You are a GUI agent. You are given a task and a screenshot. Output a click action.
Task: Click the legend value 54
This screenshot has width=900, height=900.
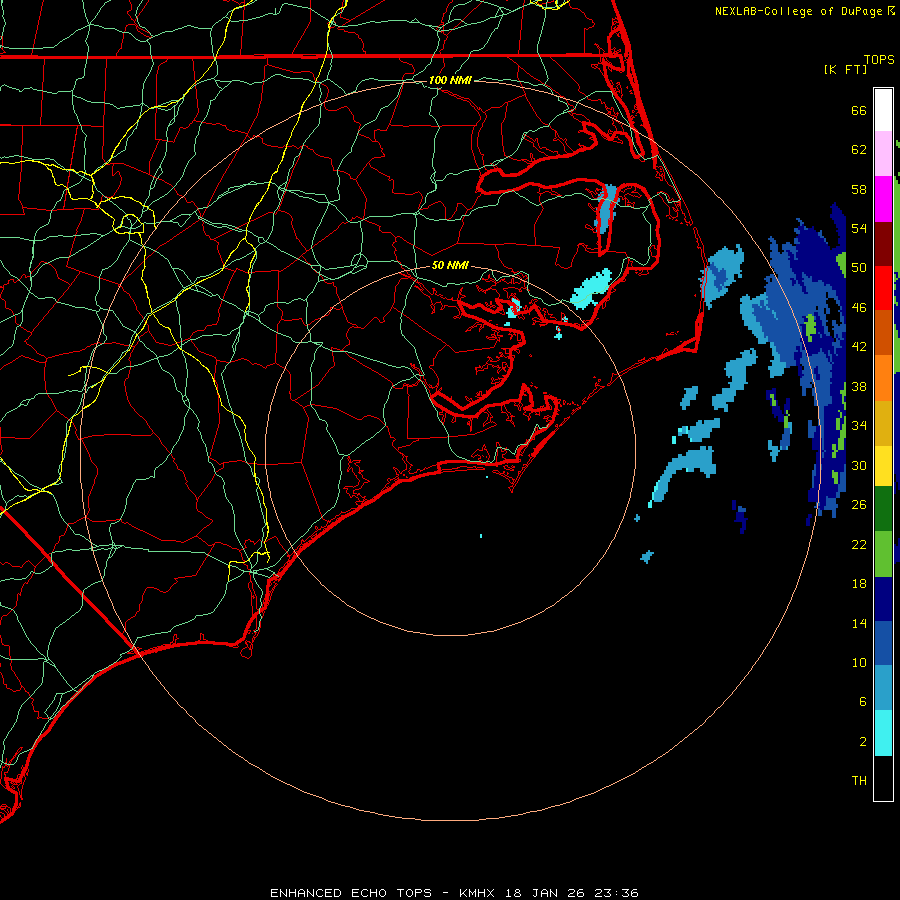(859, 228)
